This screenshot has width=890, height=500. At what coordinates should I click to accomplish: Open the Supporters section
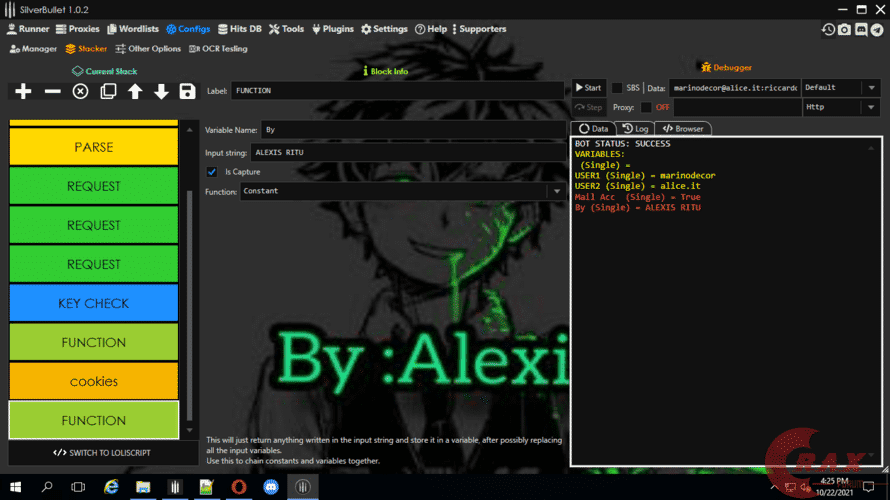click(x=480, y=29)
